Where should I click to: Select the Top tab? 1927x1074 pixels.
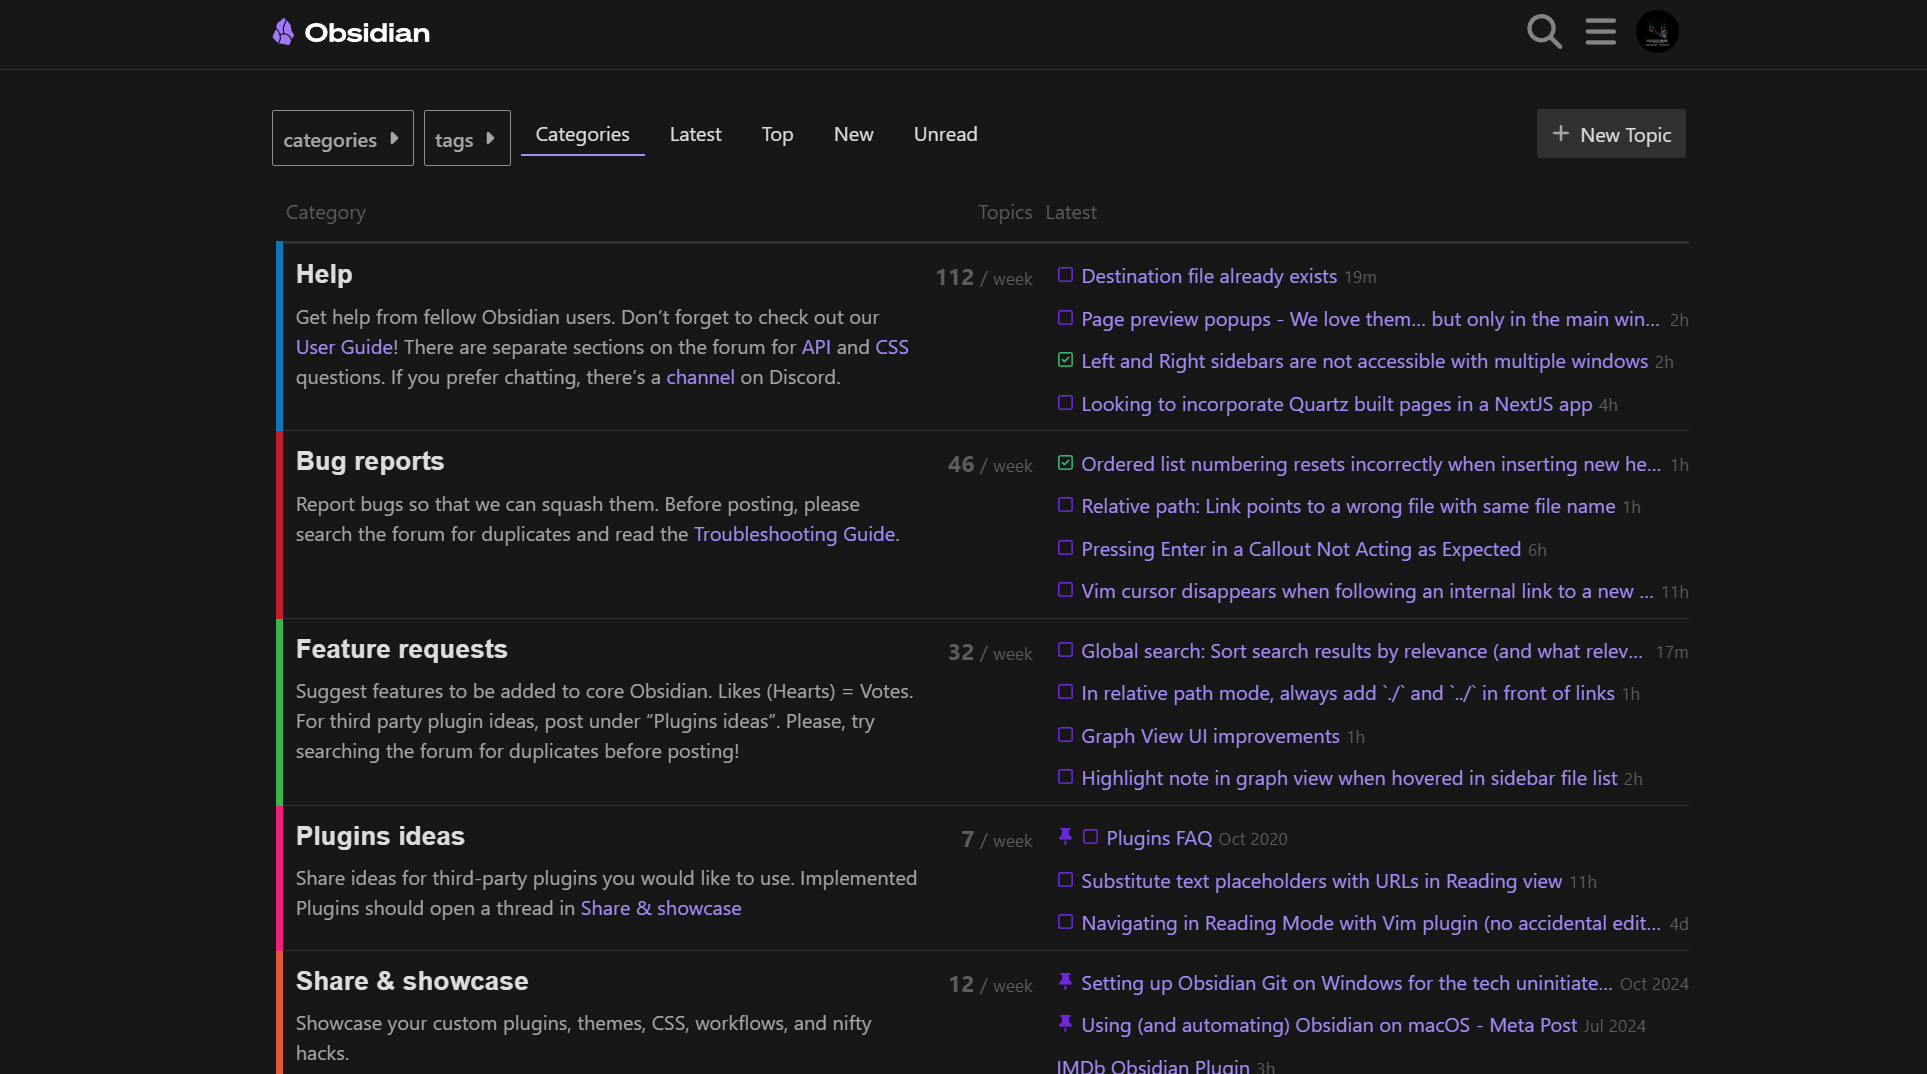[777, 134]
